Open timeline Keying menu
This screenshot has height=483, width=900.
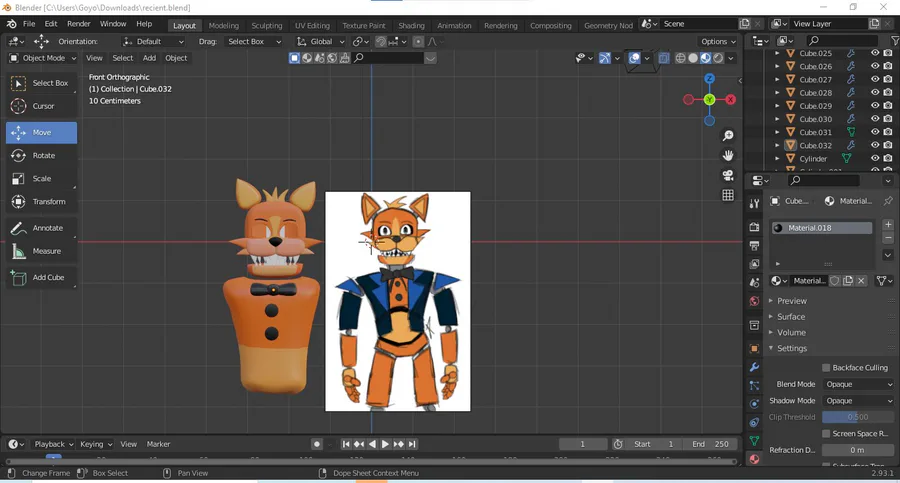coord(95,444)
